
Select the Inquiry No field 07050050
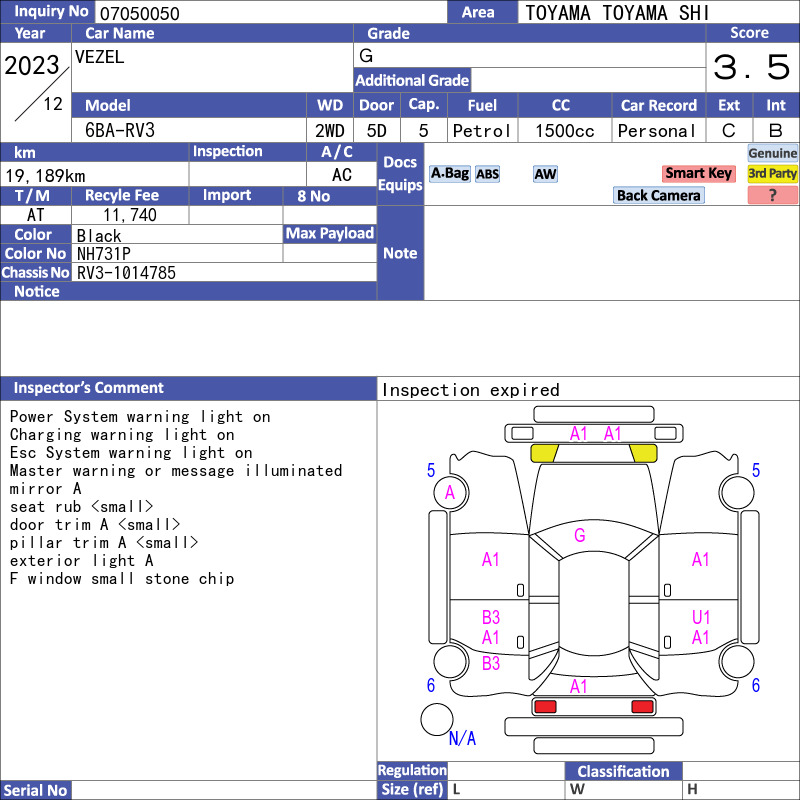[x=271, y=12]
